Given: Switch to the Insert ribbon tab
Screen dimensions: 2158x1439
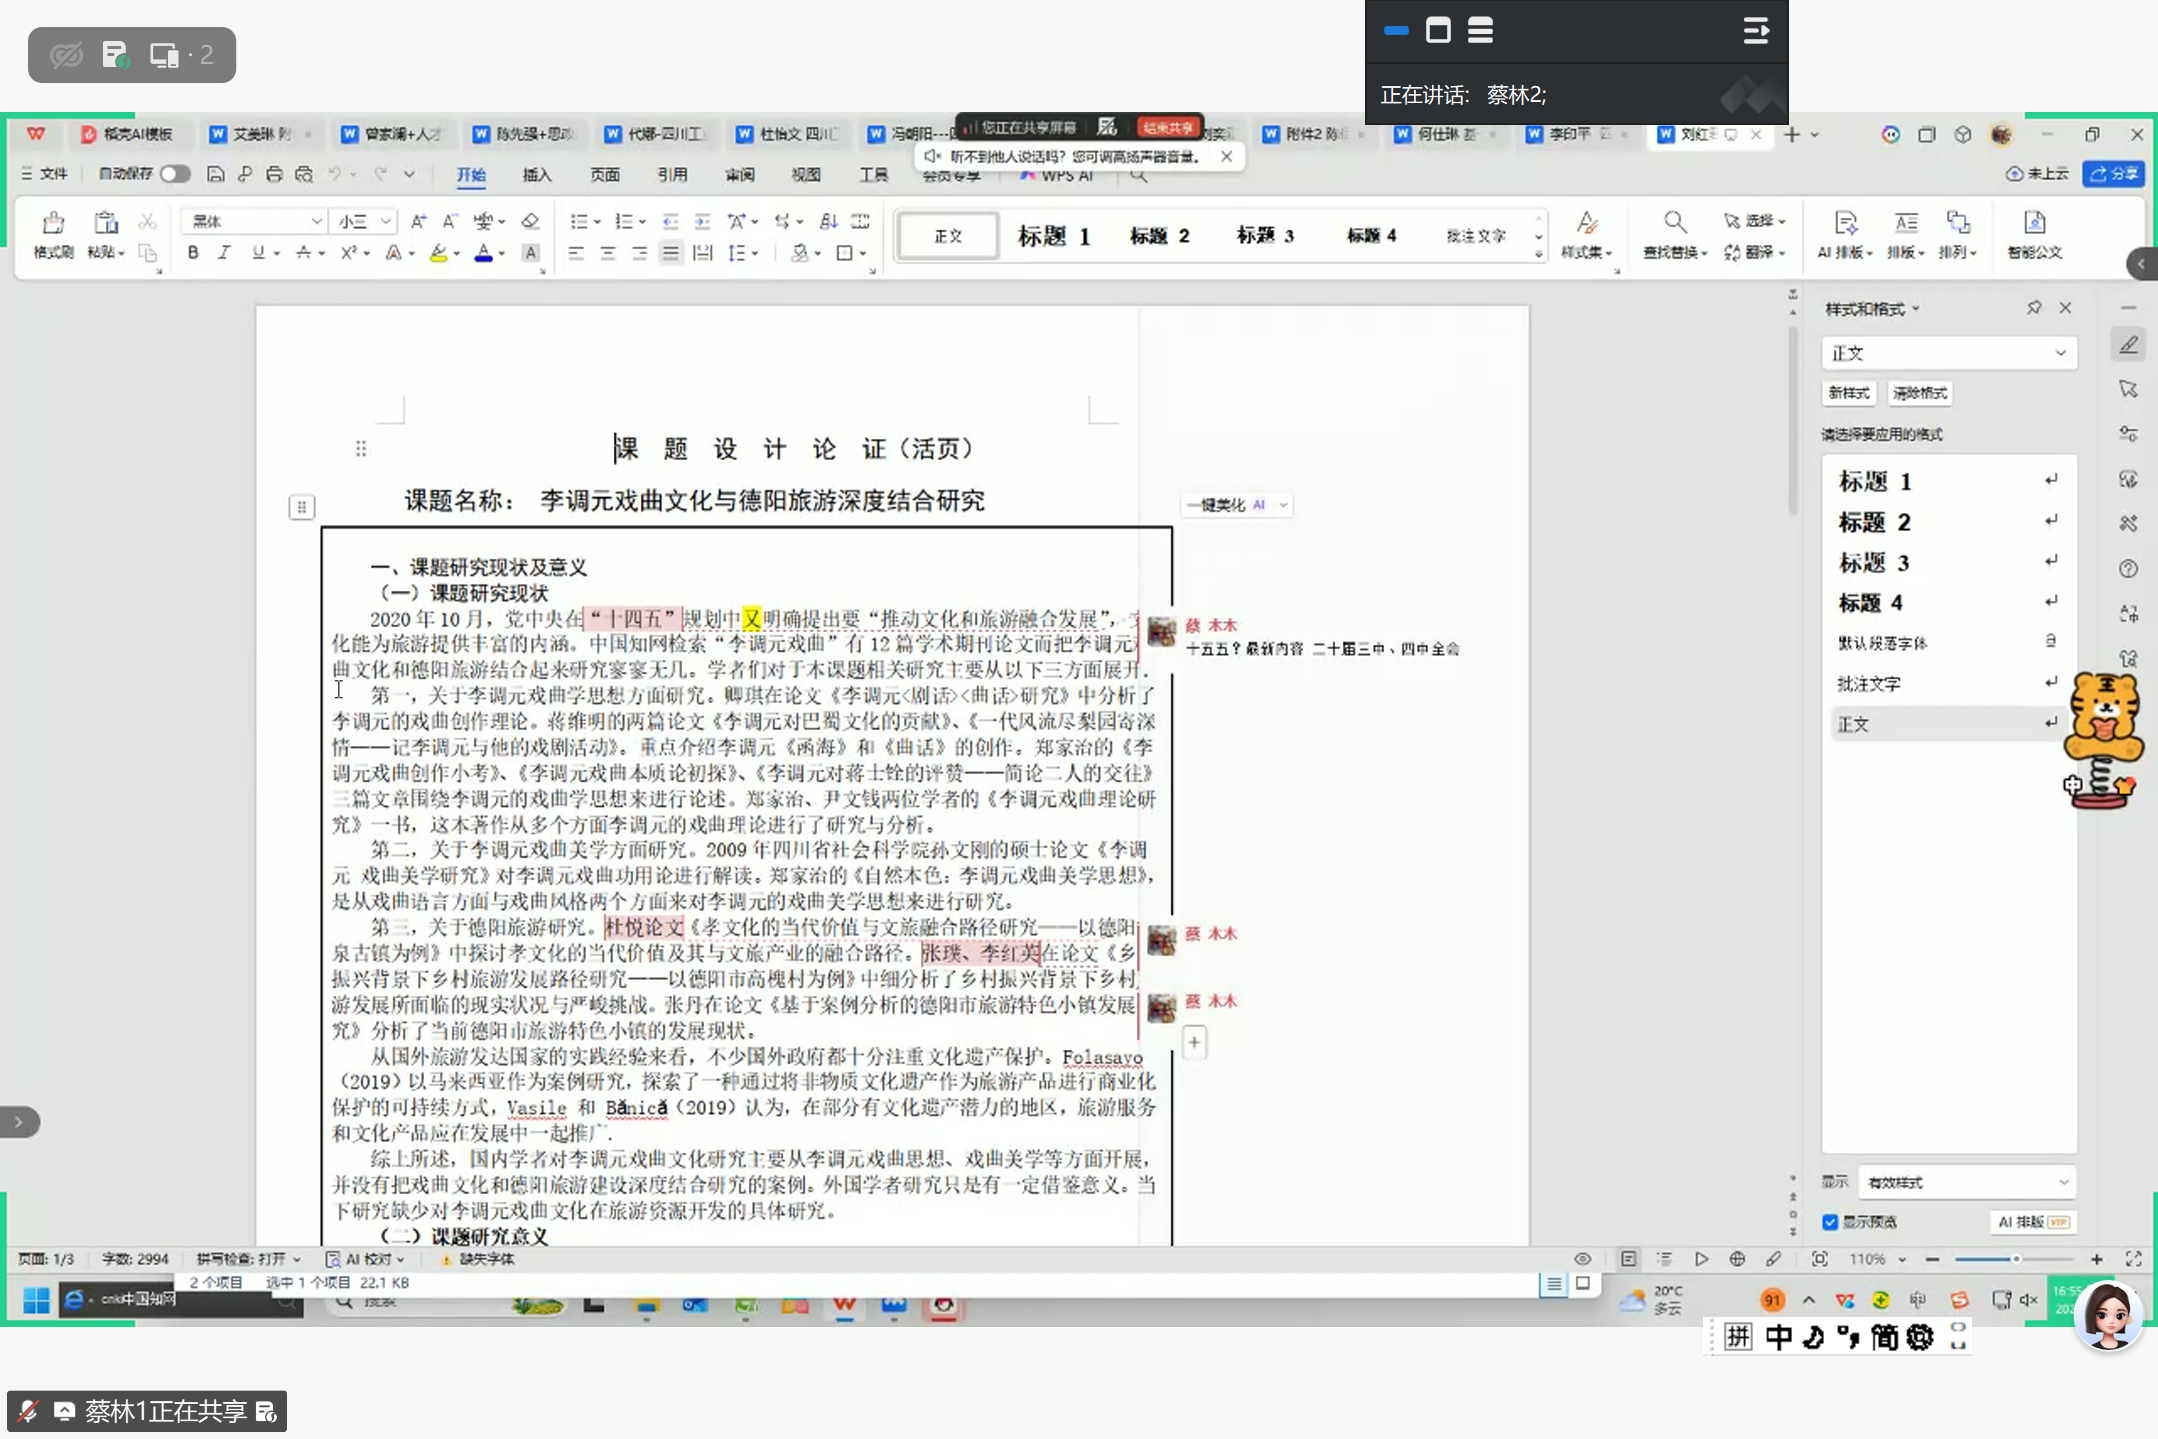Looking at the screenshot, I should coord(537,175).
